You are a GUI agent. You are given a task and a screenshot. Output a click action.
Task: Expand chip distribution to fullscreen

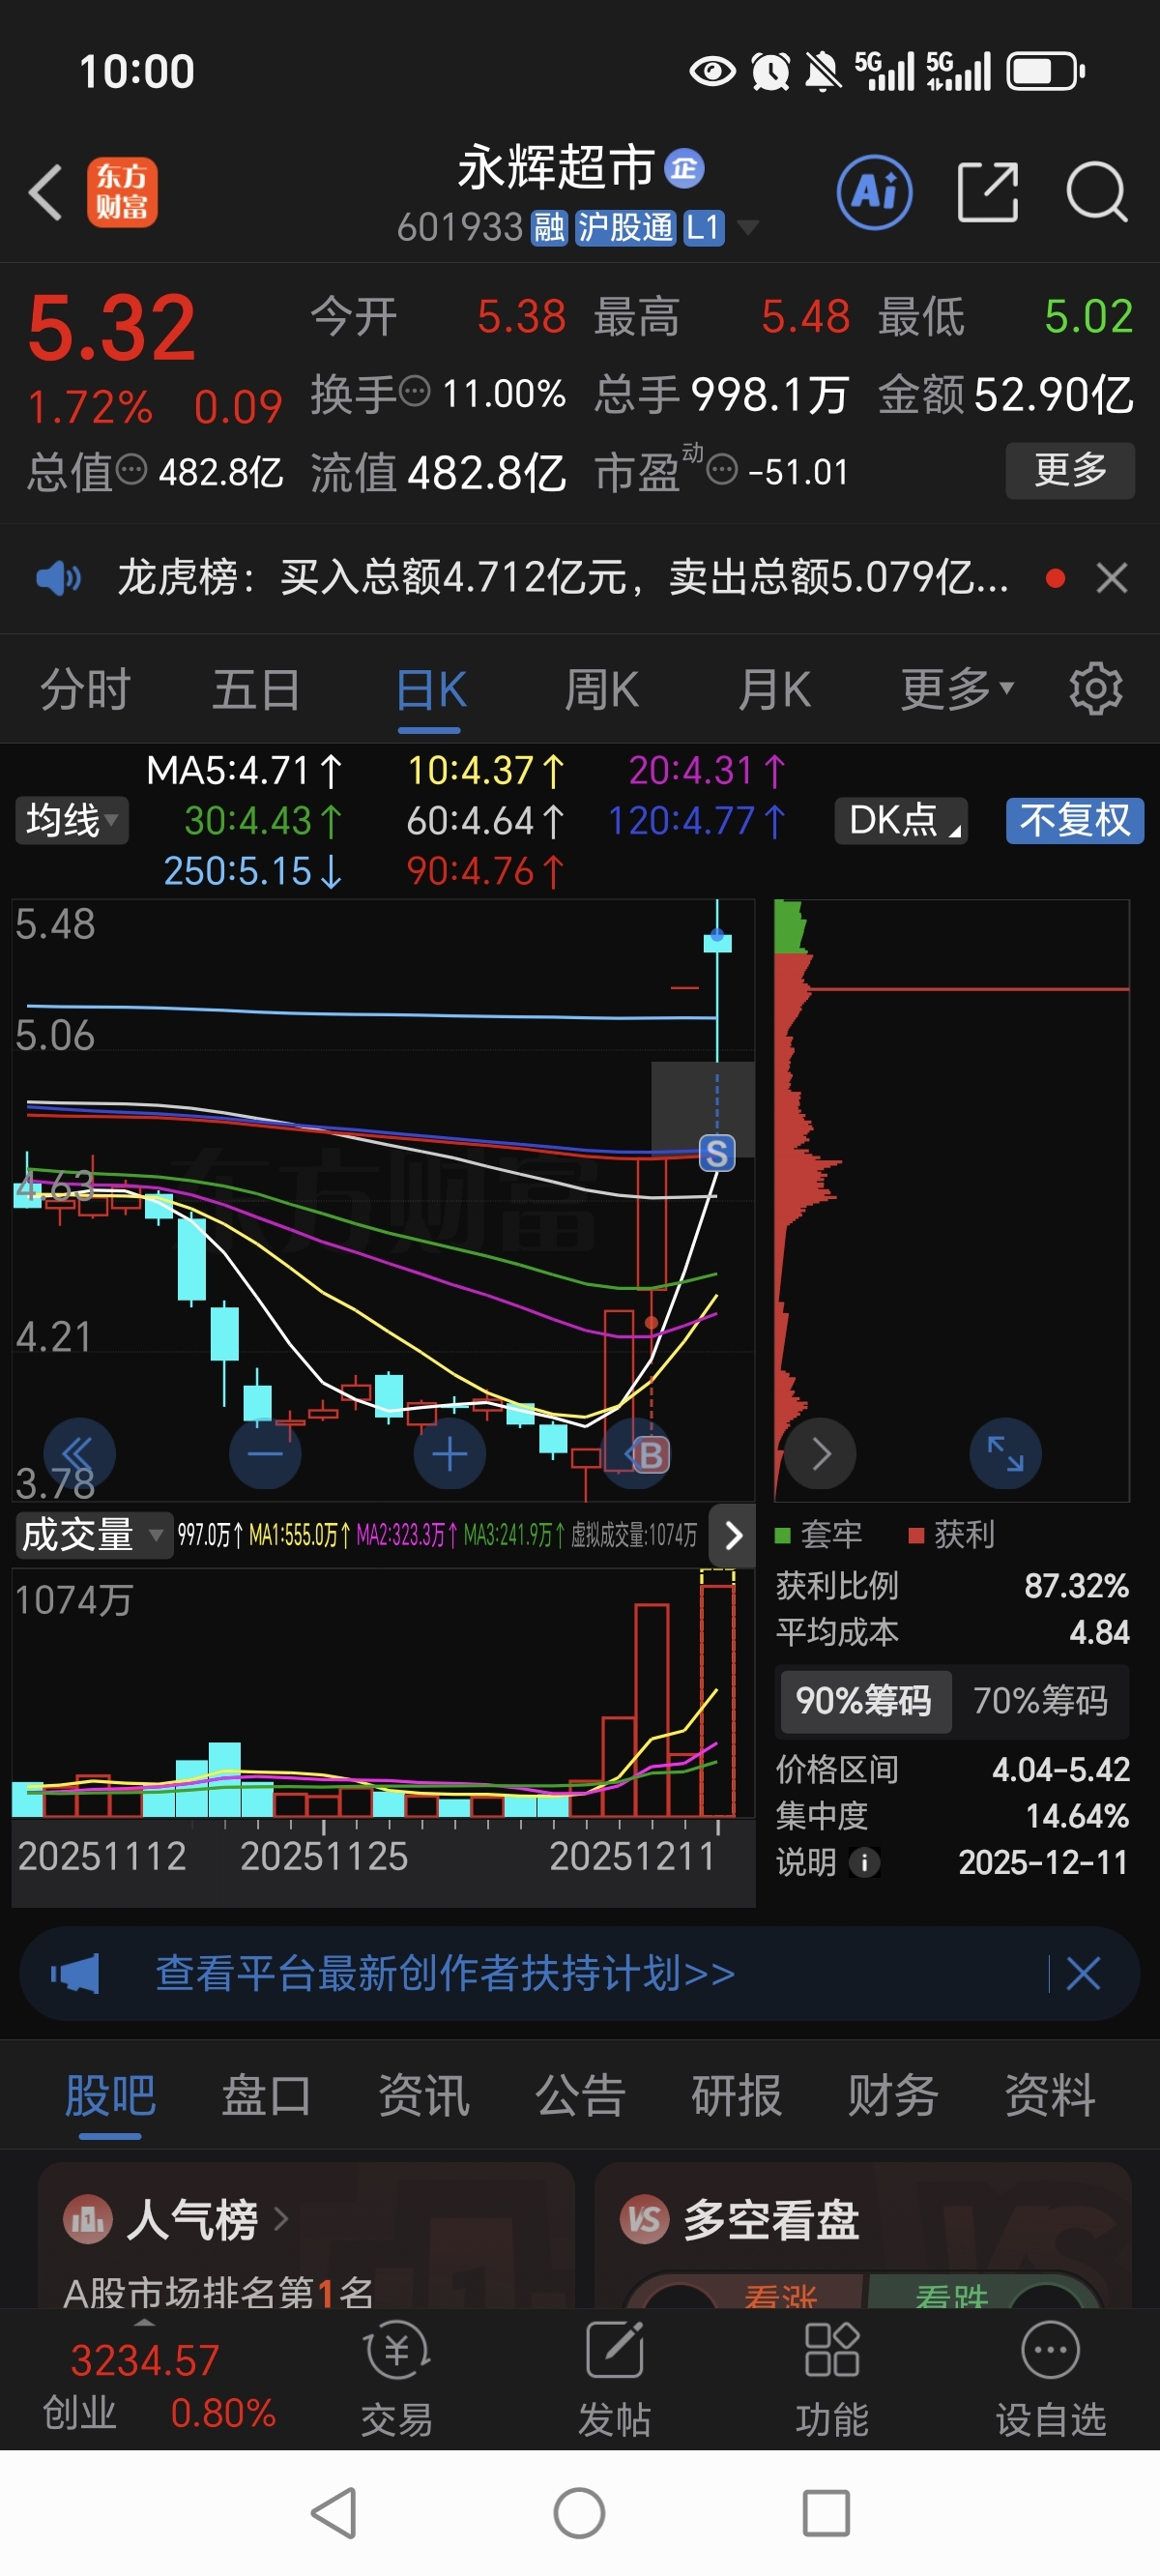click(1005, 1454)
